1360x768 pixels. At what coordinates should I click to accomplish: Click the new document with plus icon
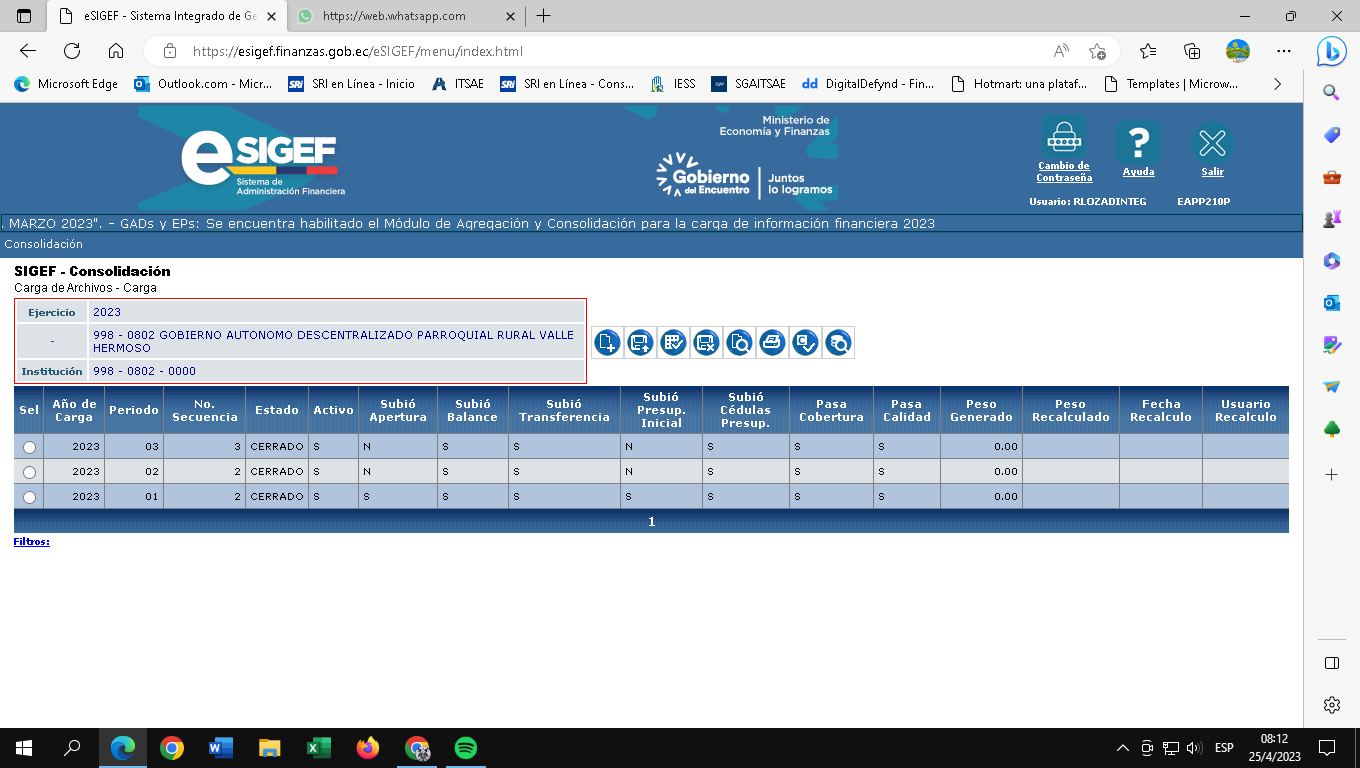tap(607, 343)
